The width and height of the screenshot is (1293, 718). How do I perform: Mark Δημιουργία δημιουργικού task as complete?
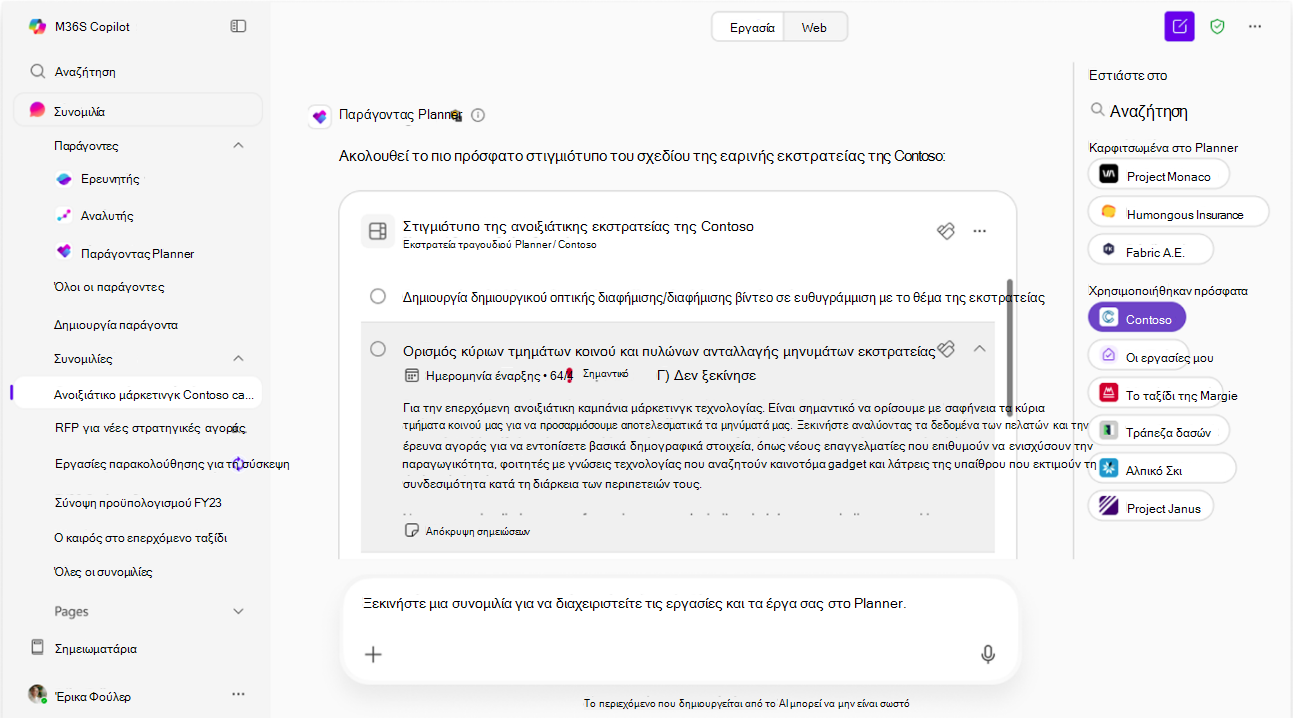(x=378, y=296)
